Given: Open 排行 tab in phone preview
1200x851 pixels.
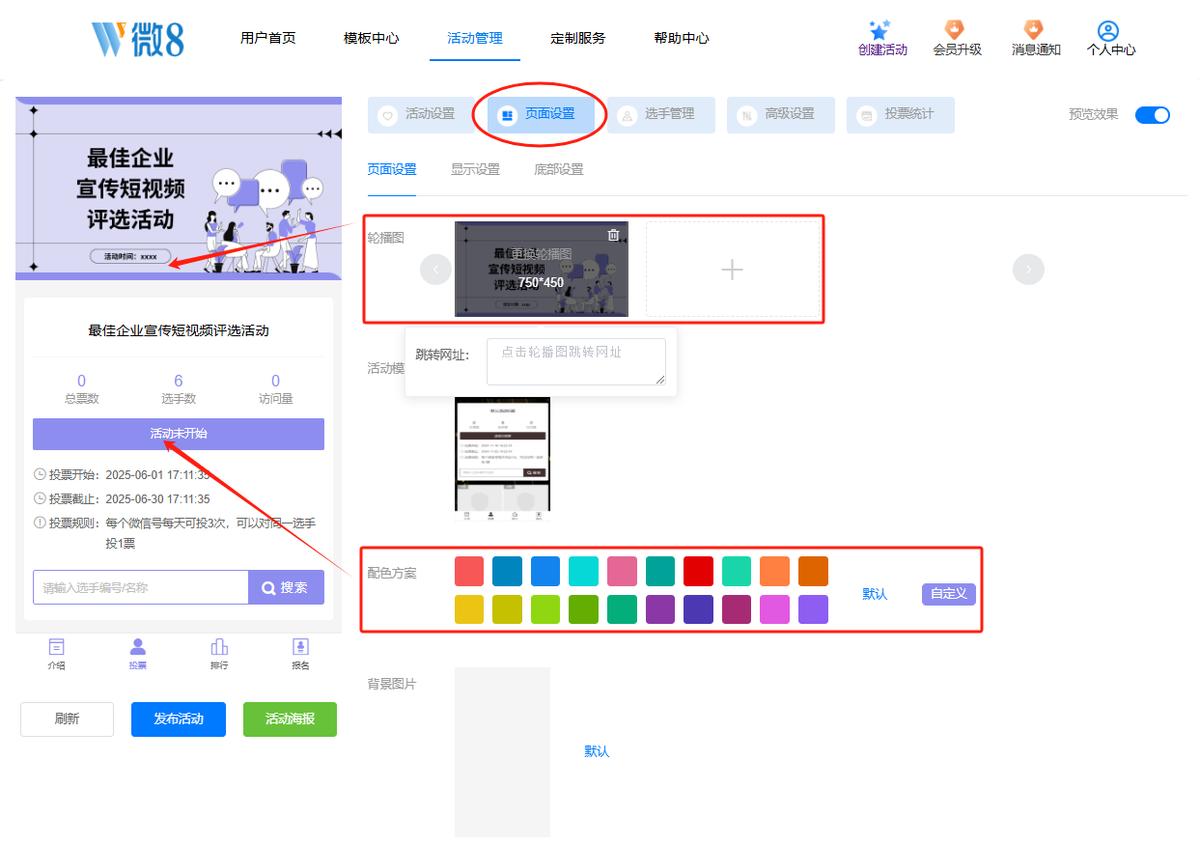Looking at the screenshot, I should click(x=219, y=655).
